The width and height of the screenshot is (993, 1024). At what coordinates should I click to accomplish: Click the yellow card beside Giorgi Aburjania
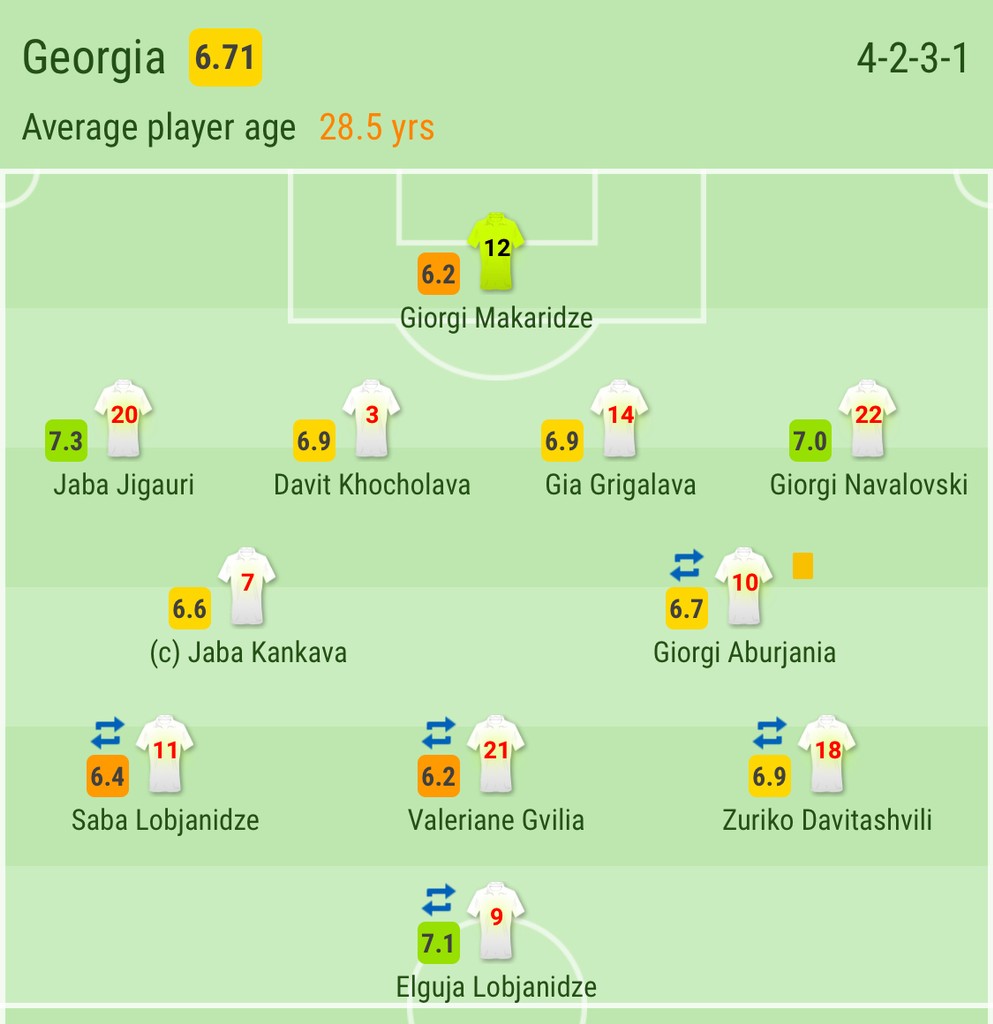tap(802, 566)
